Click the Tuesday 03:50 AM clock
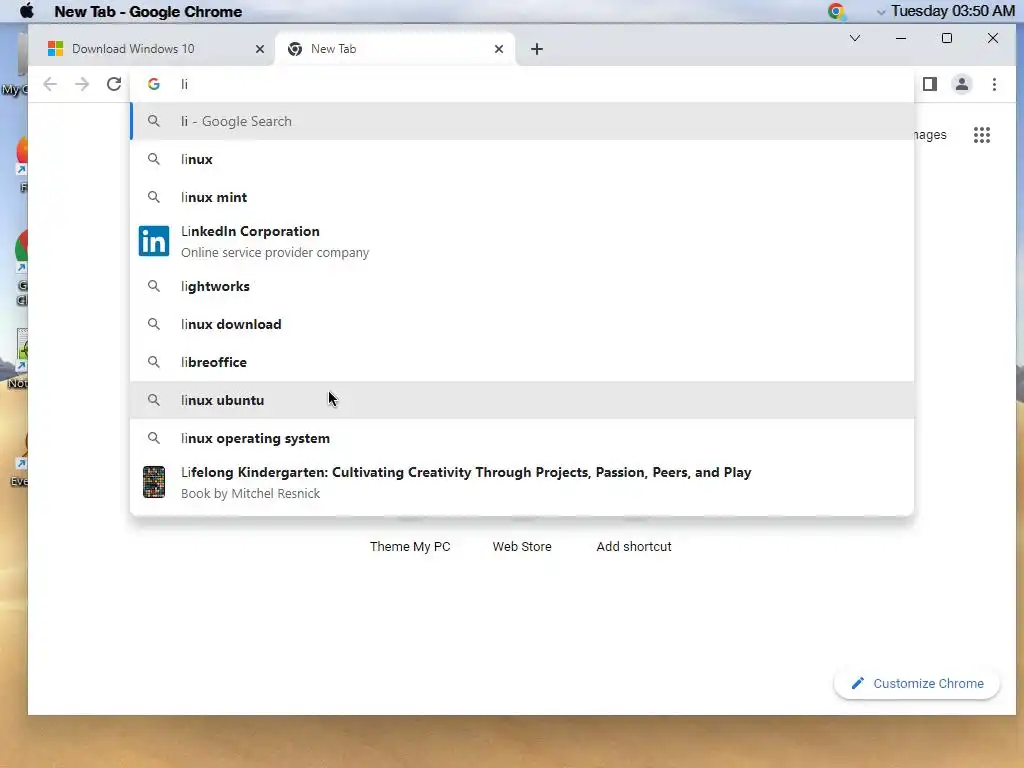Viewport: 1024px width, 768px height. click(x=953, y=11)
